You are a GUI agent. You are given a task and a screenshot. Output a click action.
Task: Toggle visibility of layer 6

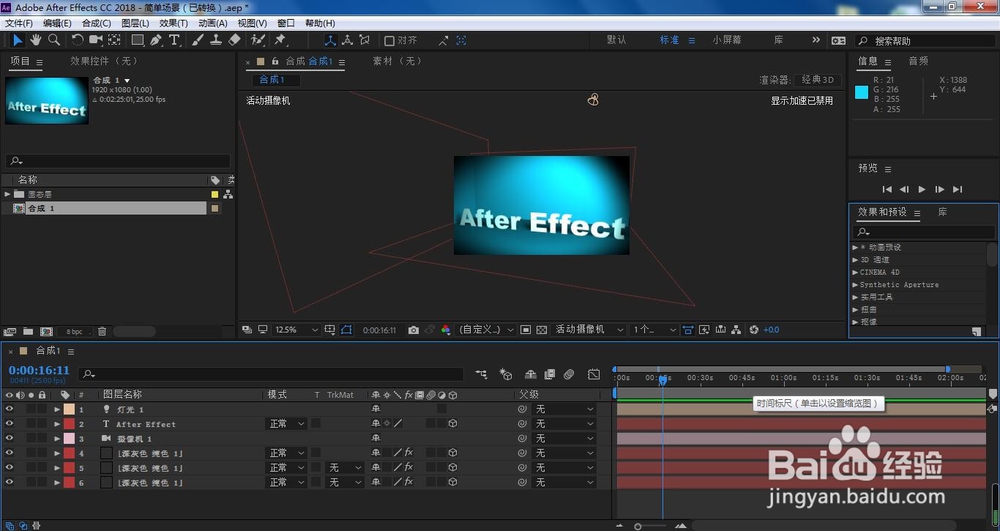[x=9, y=483]
